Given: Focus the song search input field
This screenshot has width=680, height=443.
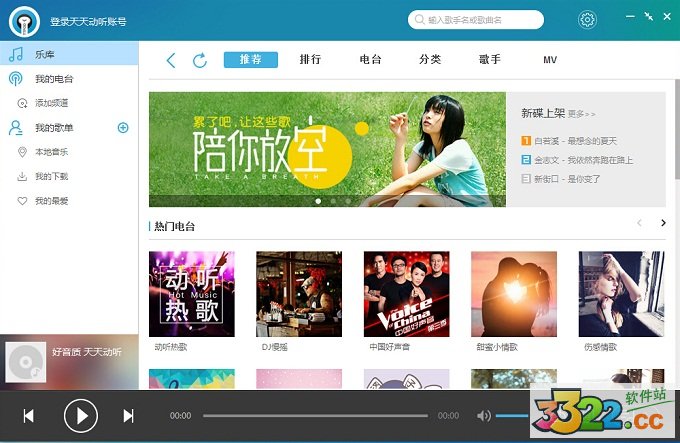Looking at the screenshot, I should pyautogui.click(x=476, y=20).
